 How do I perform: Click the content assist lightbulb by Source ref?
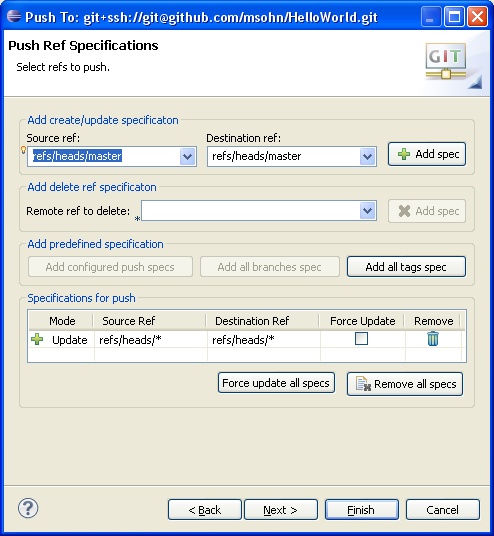pos(24,150)
